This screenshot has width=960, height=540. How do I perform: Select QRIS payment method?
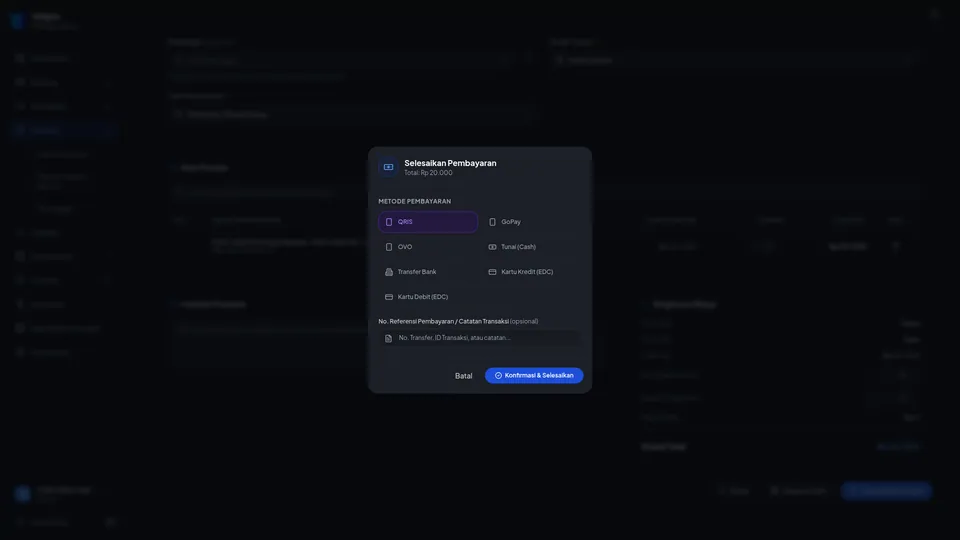pos(427,222)
